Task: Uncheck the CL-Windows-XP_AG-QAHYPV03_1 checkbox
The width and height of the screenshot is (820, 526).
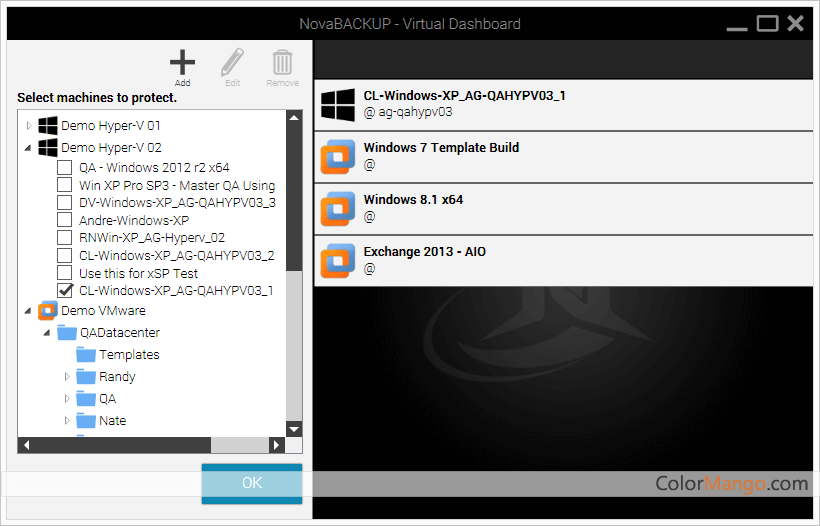Action: click(65, 290)
